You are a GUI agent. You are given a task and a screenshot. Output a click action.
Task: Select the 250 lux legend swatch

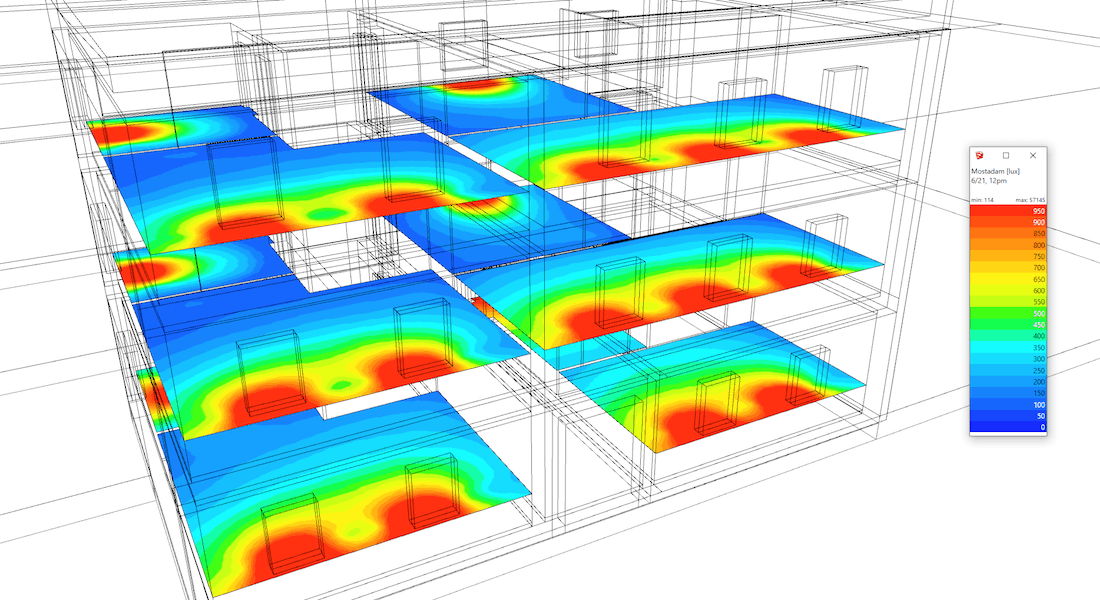point(1008,371)
